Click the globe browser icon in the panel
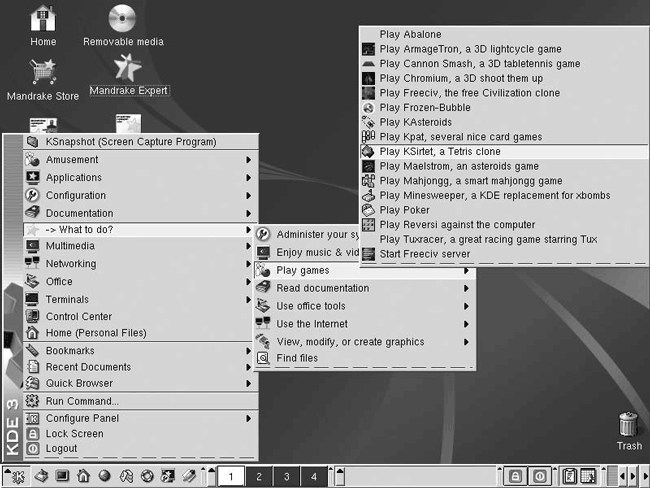The width and height of the screenshot is (650, 488). coord(104,476)
